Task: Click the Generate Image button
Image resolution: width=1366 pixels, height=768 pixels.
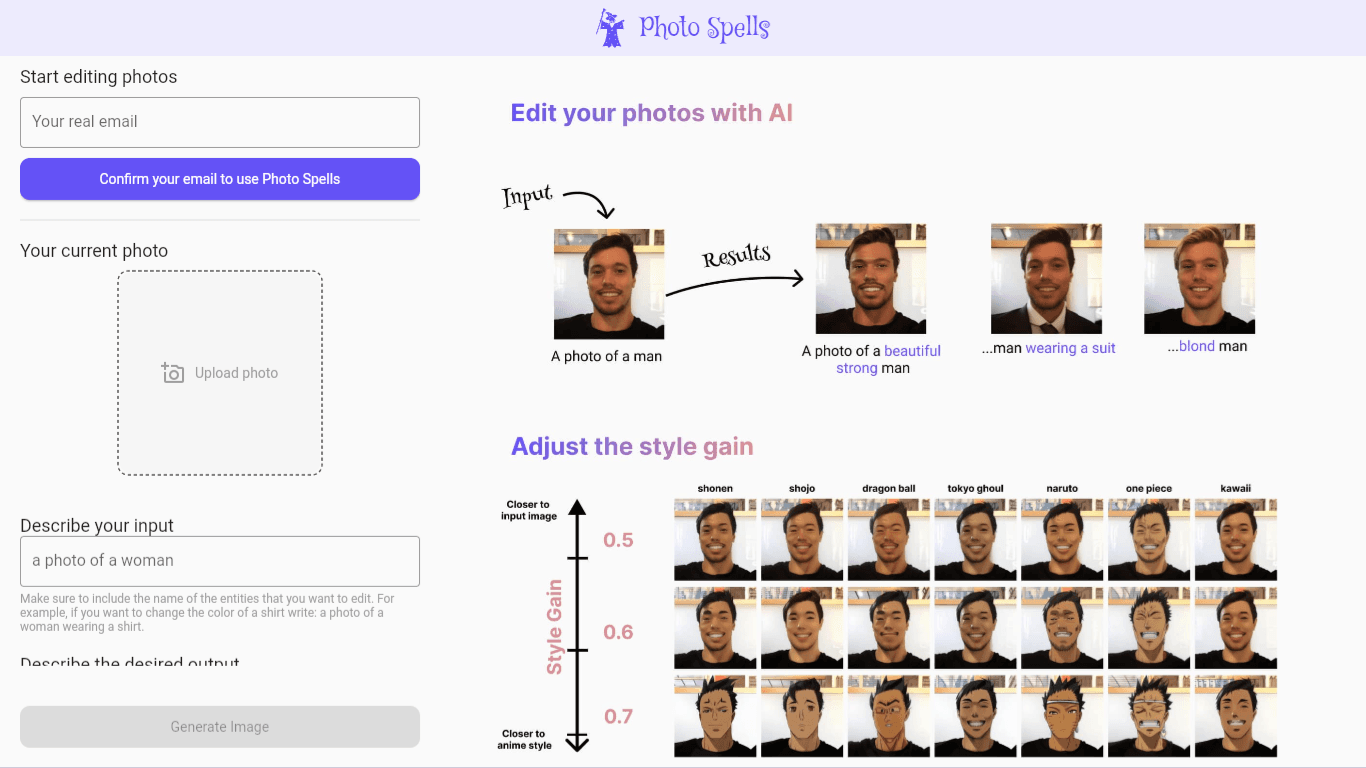Action: click(x=220, y=727)
